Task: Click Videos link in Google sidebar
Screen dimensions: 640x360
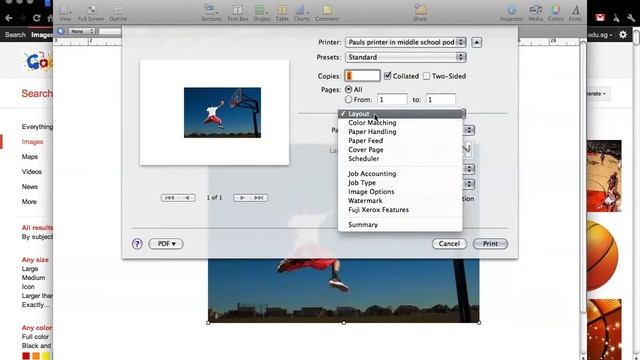Action: (32, 172)
